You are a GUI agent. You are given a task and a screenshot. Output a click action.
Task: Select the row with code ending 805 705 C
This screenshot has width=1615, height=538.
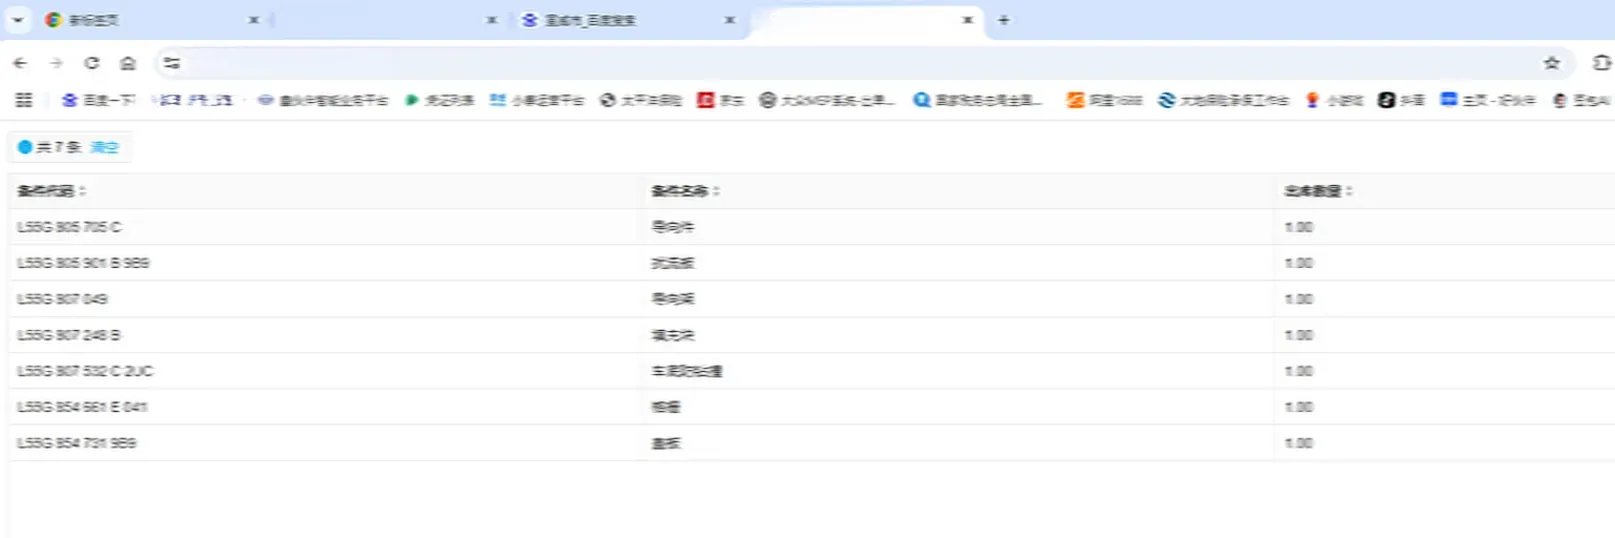[x=811, y=227]
